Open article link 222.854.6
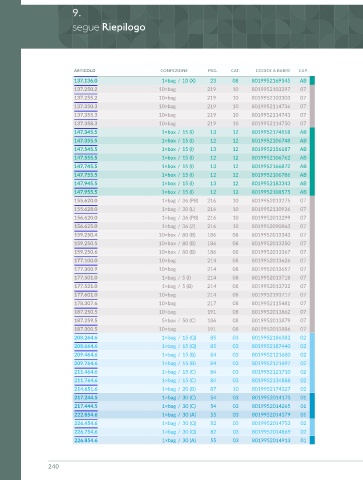The image size is (363, 480). pyautogui.click(x=86, y=415)
